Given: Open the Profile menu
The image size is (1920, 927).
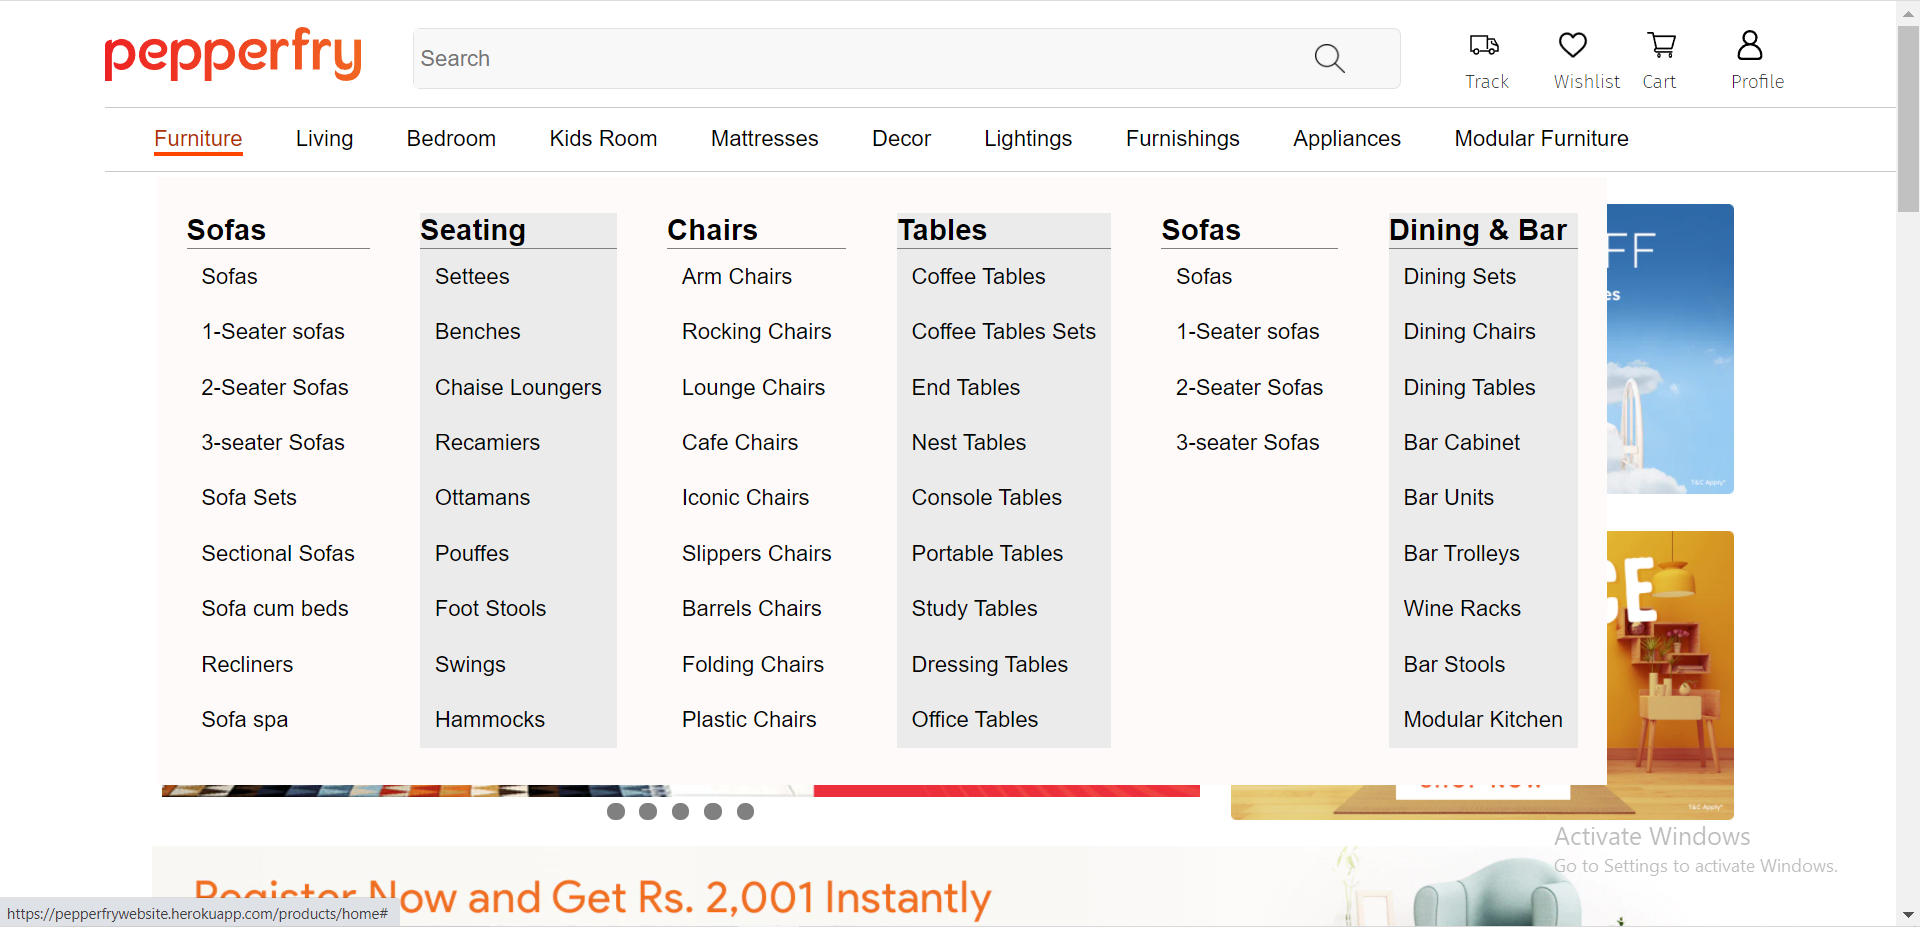Looking at the screenshot, I should 1757,60.
